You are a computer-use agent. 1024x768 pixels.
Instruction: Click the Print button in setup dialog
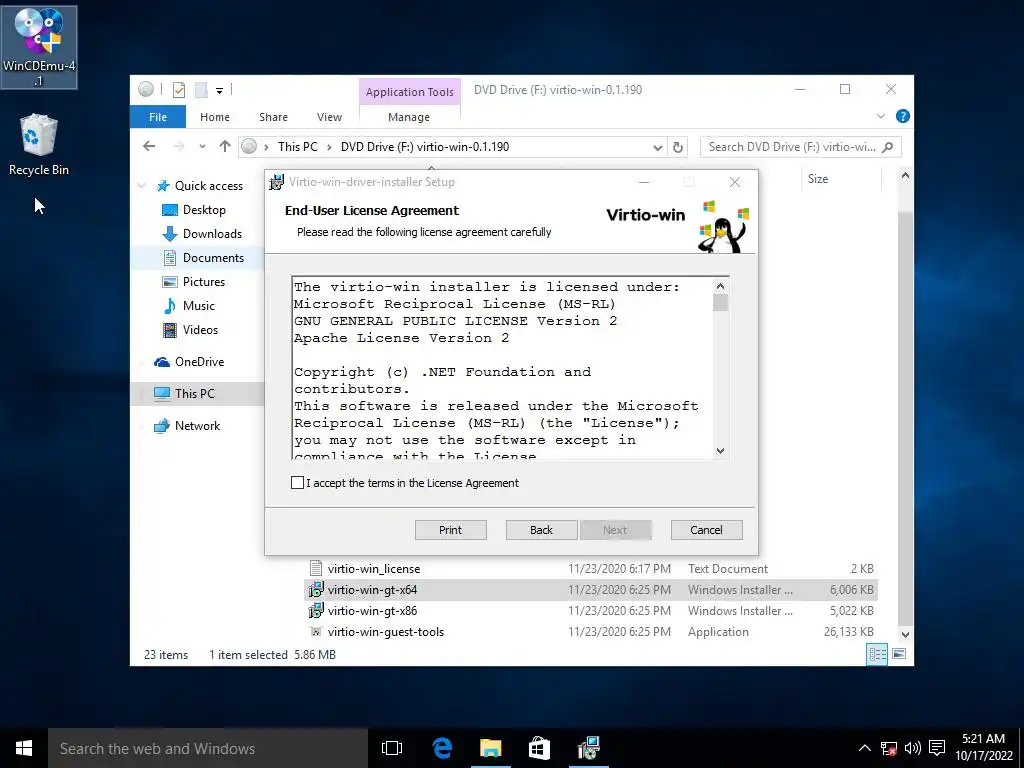(x=451, y=530)
